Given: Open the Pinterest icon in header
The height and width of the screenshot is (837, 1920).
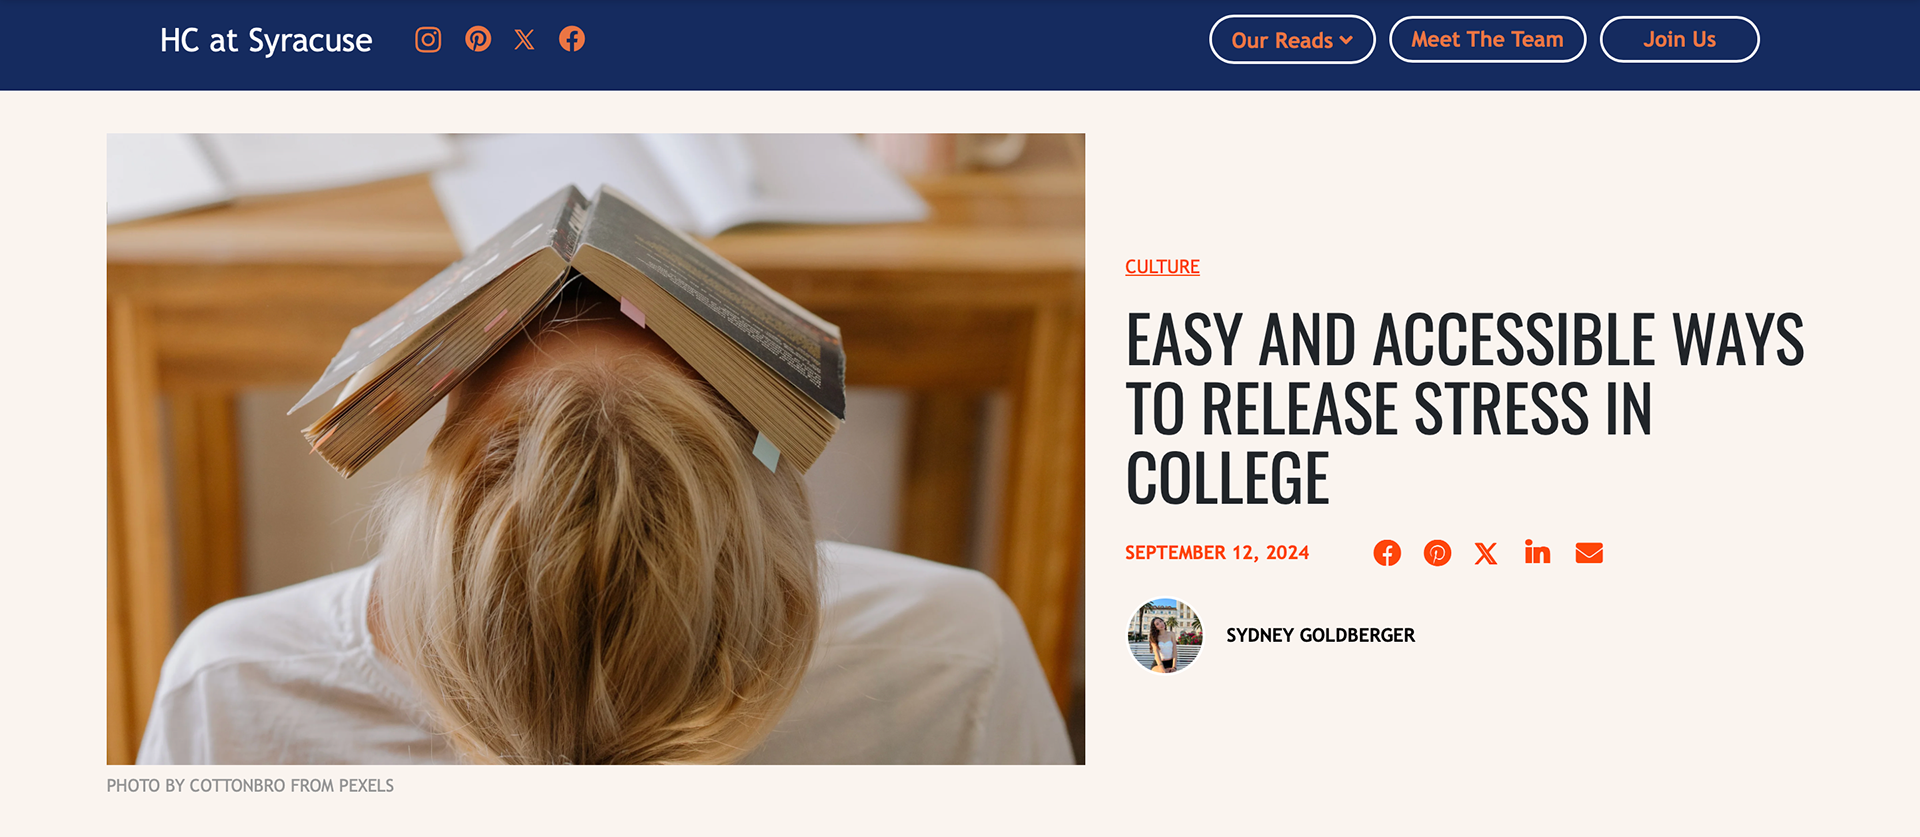Looking at the screenshot, I should click(x=478, y=39).
